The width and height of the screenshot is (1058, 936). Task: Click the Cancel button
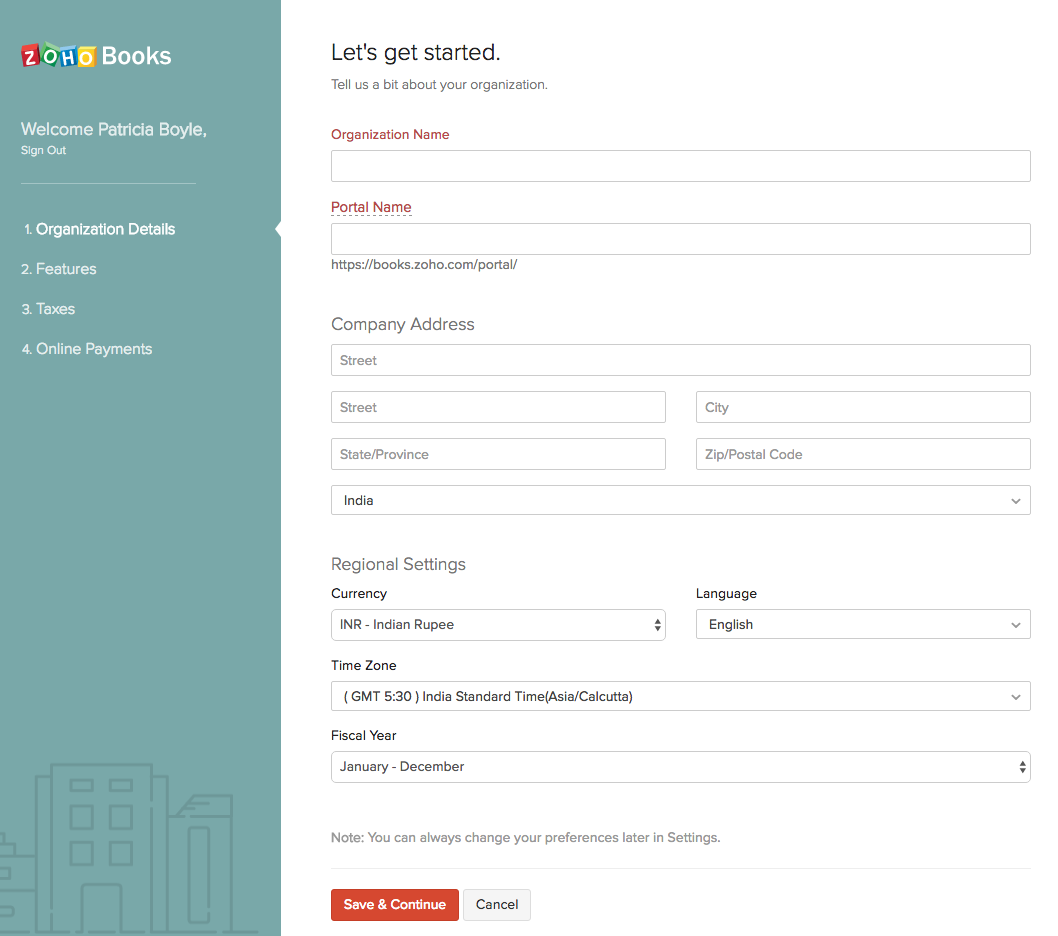click(x=496, y=905)
